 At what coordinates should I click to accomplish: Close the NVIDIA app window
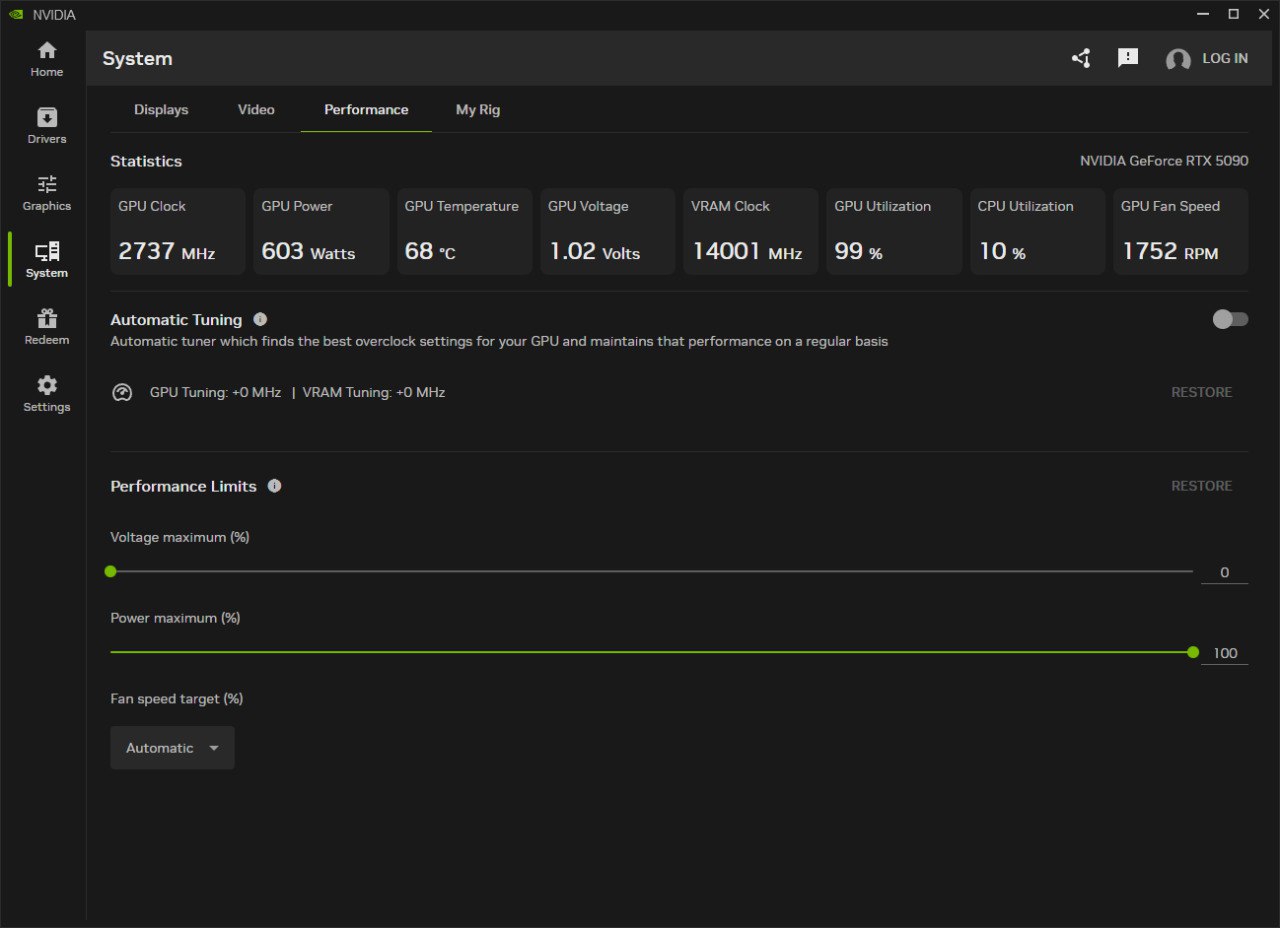(1263, 14)
